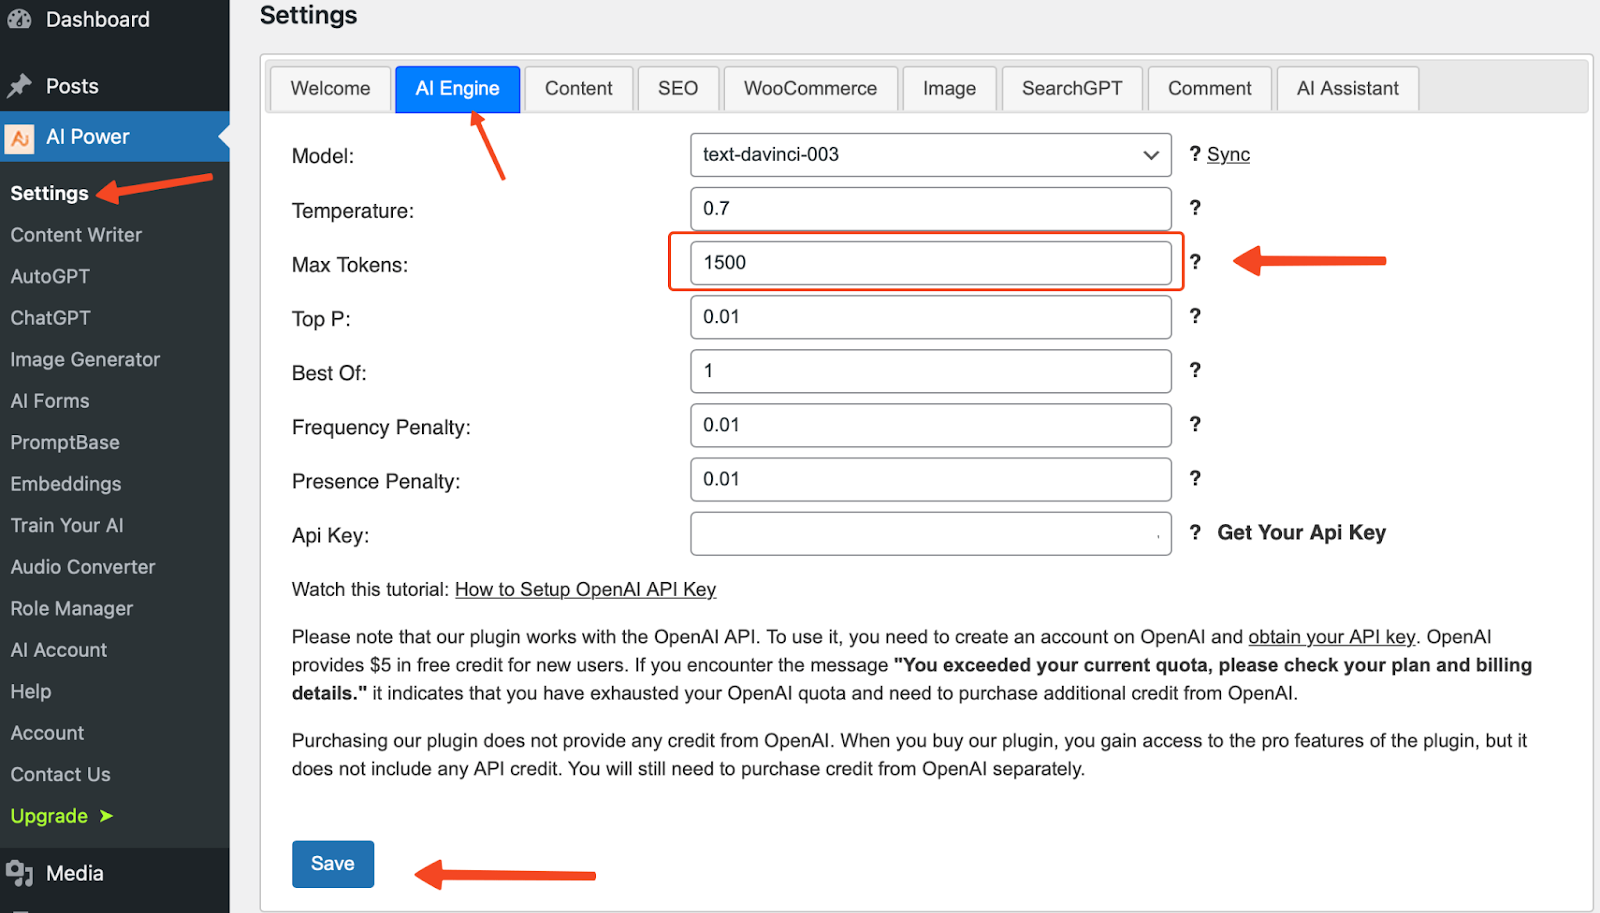Click the Dashboard gauge icon
1600x913 pixels.
pos(20,19)
